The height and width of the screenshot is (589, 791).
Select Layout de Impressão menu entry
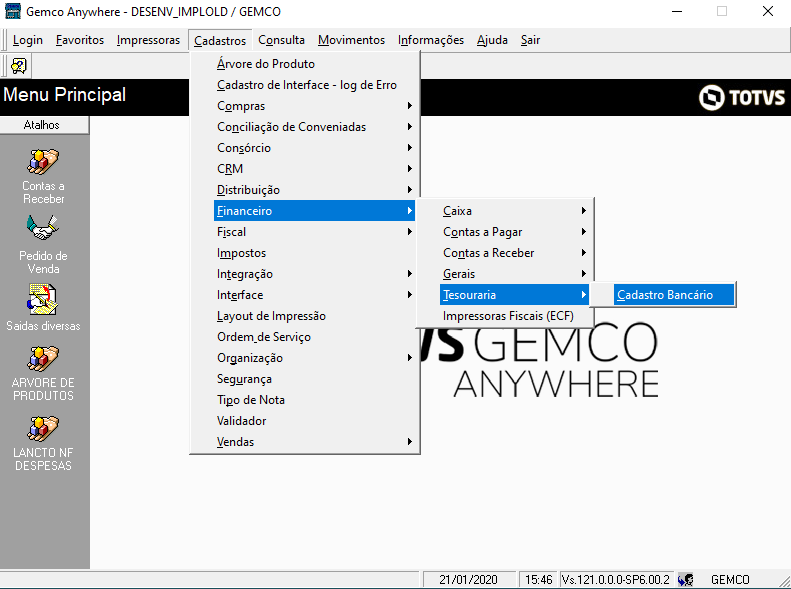(x=314, y=316)
